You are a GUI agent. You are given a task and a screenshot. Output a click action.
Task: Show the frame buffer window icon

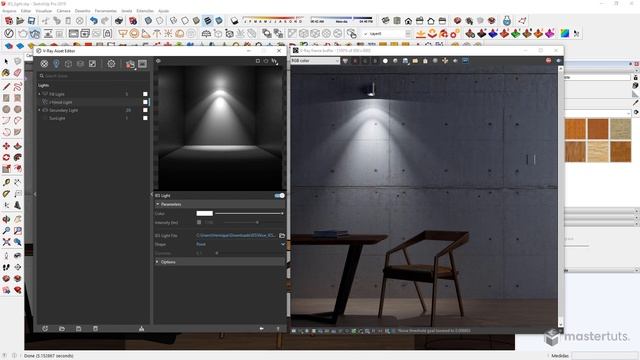tap(142, 64)
